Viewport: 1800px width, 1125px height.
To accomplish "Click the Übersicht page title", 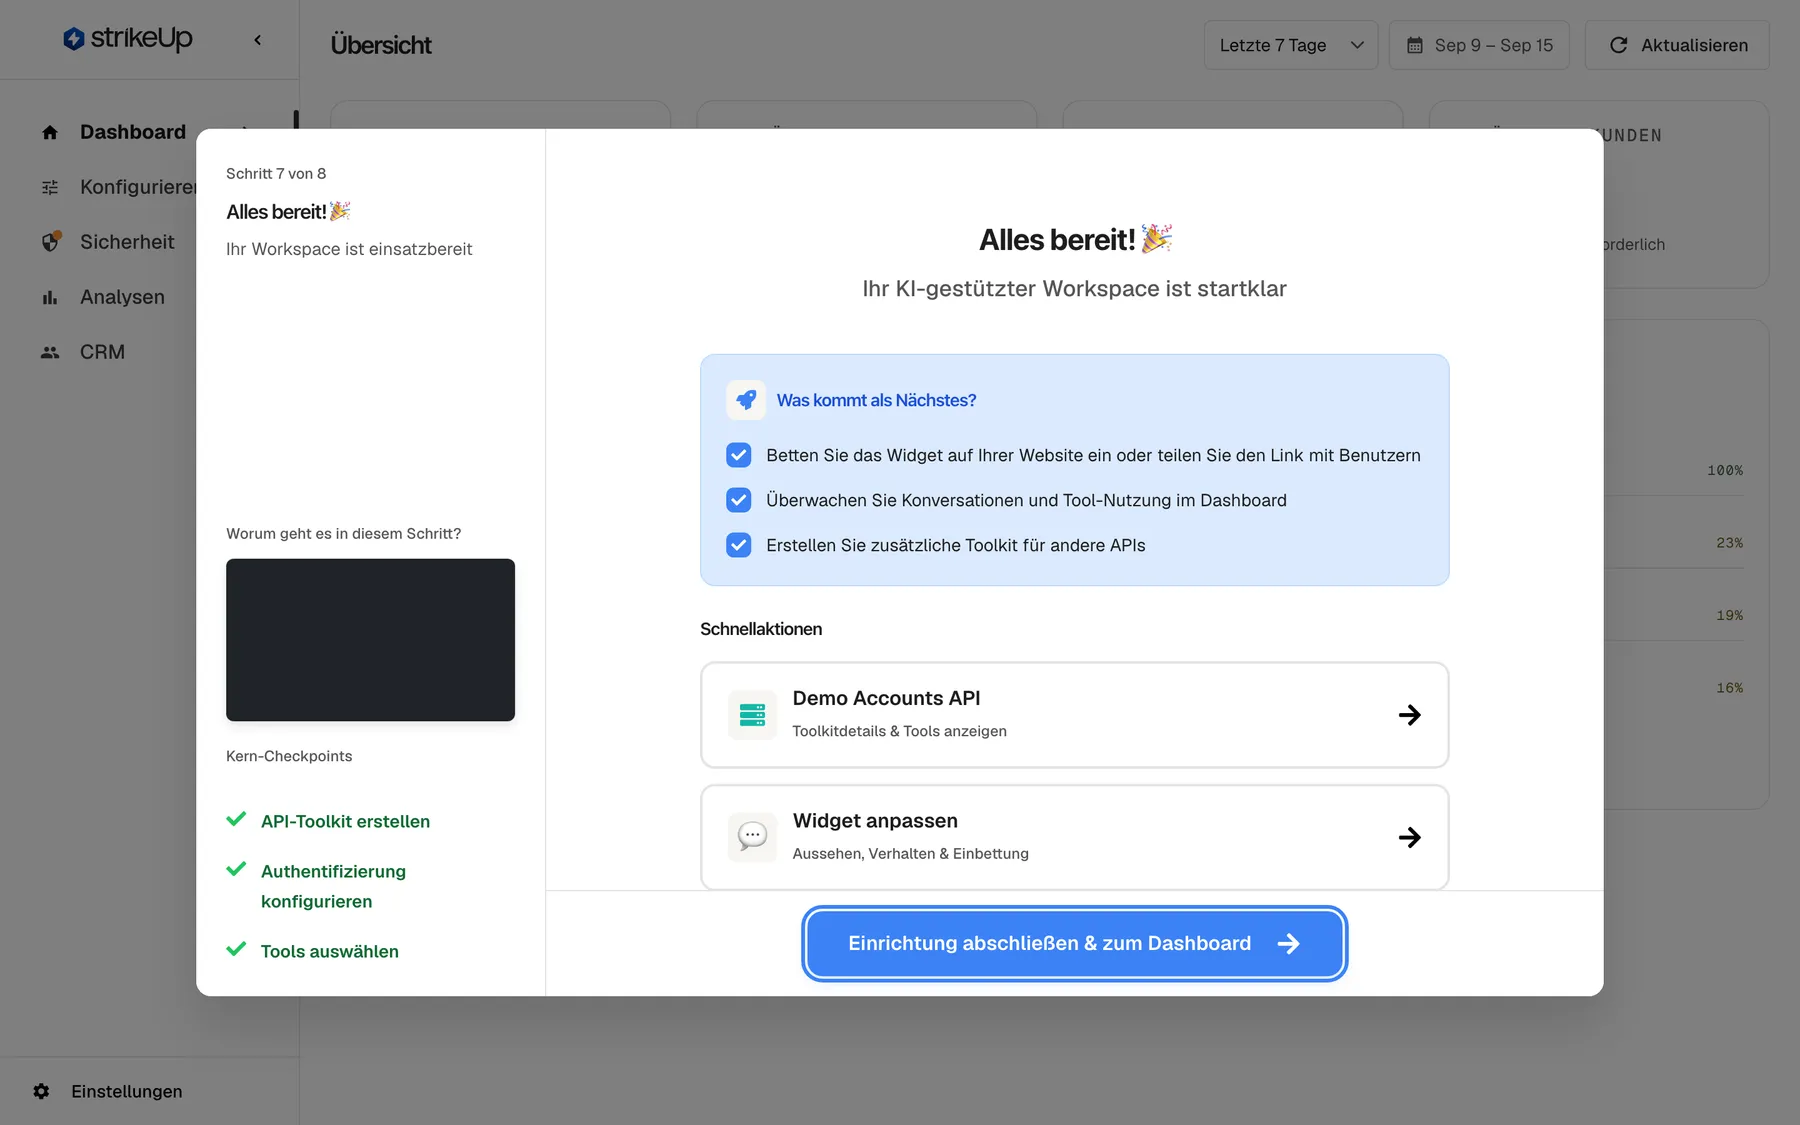I will tap(381, 45).
